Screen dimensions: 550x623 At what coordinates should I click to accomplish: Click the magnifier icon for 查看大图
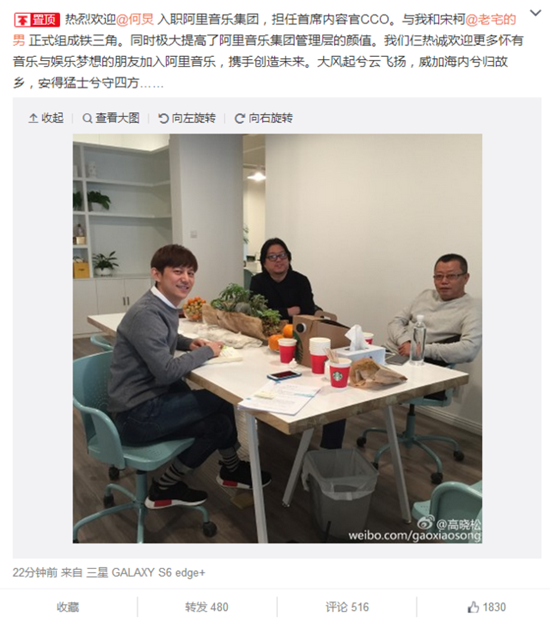87,118
